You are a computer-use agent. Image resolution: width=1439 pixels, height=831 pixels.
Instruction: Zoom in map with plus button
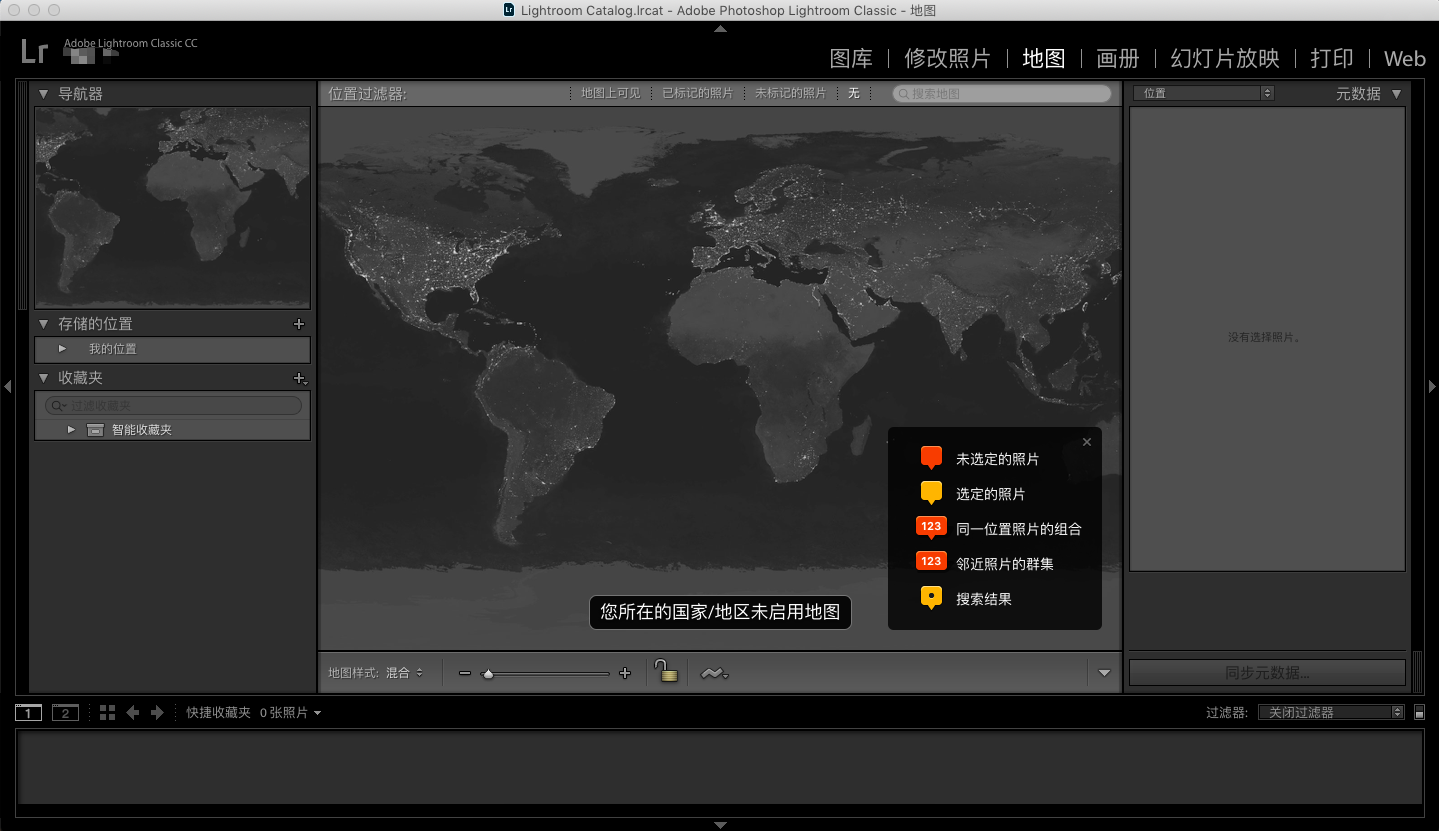click(x=625, y=673)
